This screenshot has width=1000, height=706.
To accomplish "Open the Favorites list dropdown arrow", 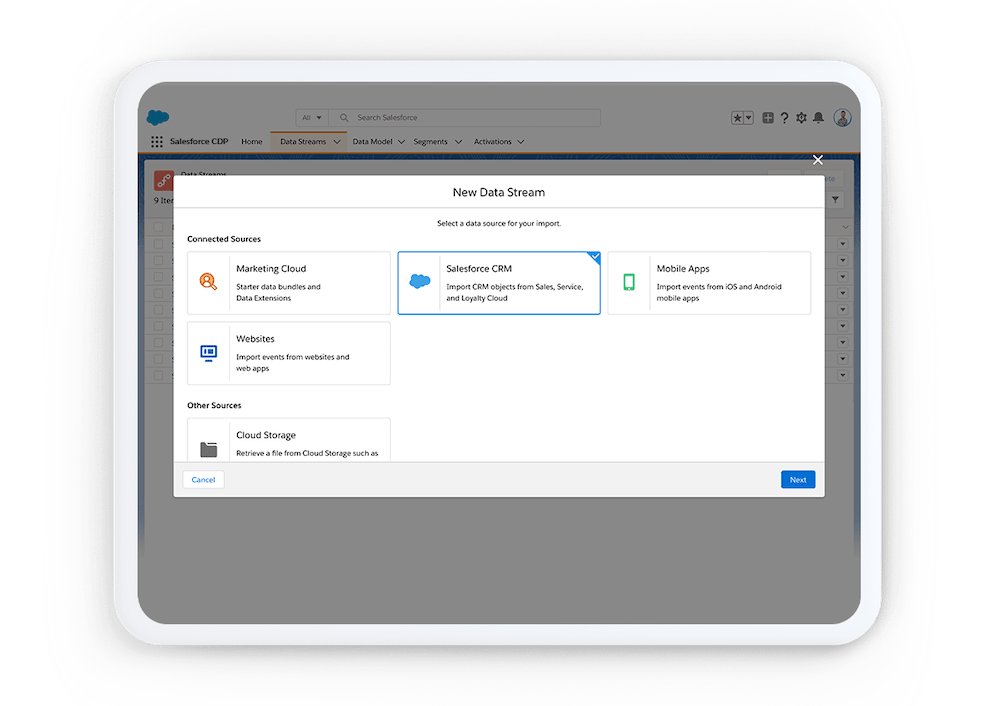I will pyautogui.click(x=749, y=118).
